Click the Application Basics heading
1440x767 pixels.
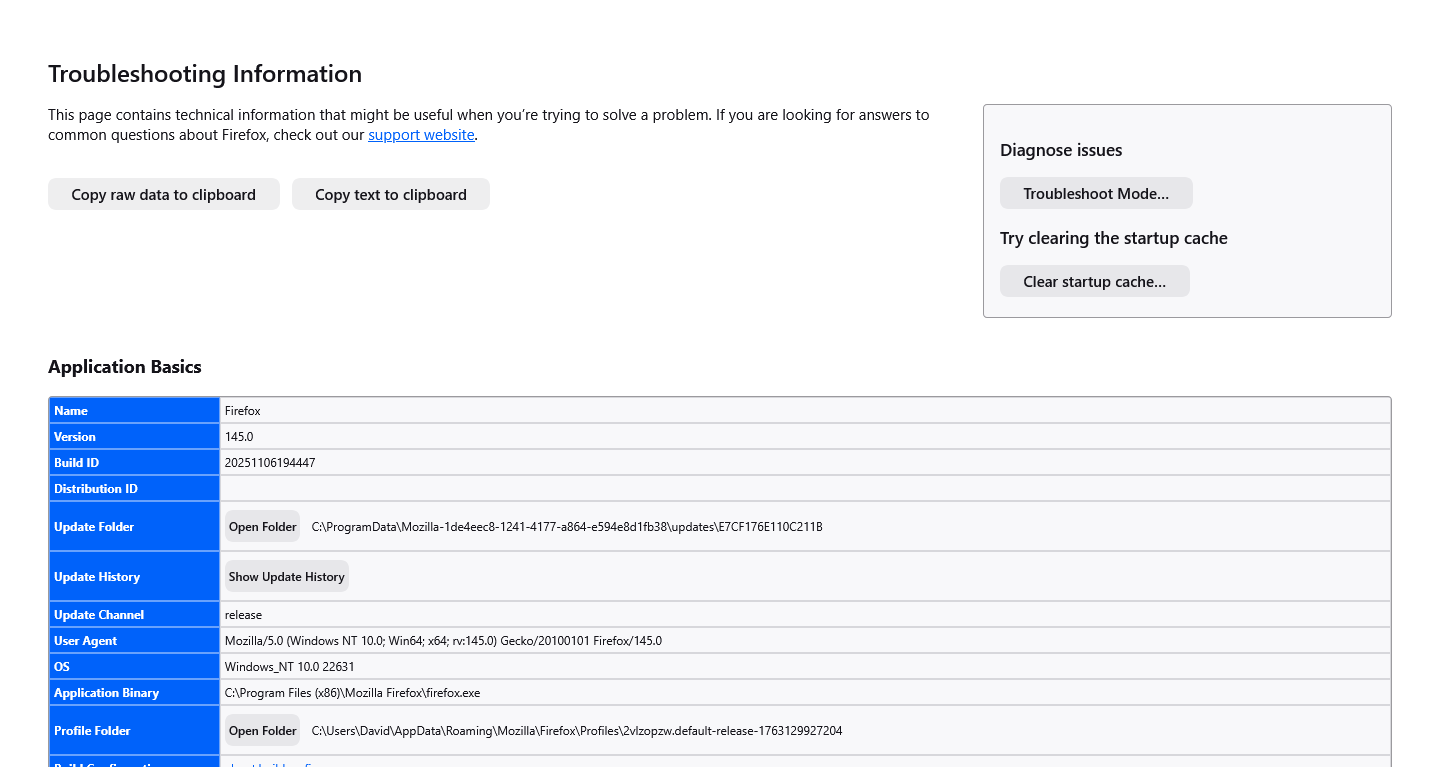coord(125,367)
